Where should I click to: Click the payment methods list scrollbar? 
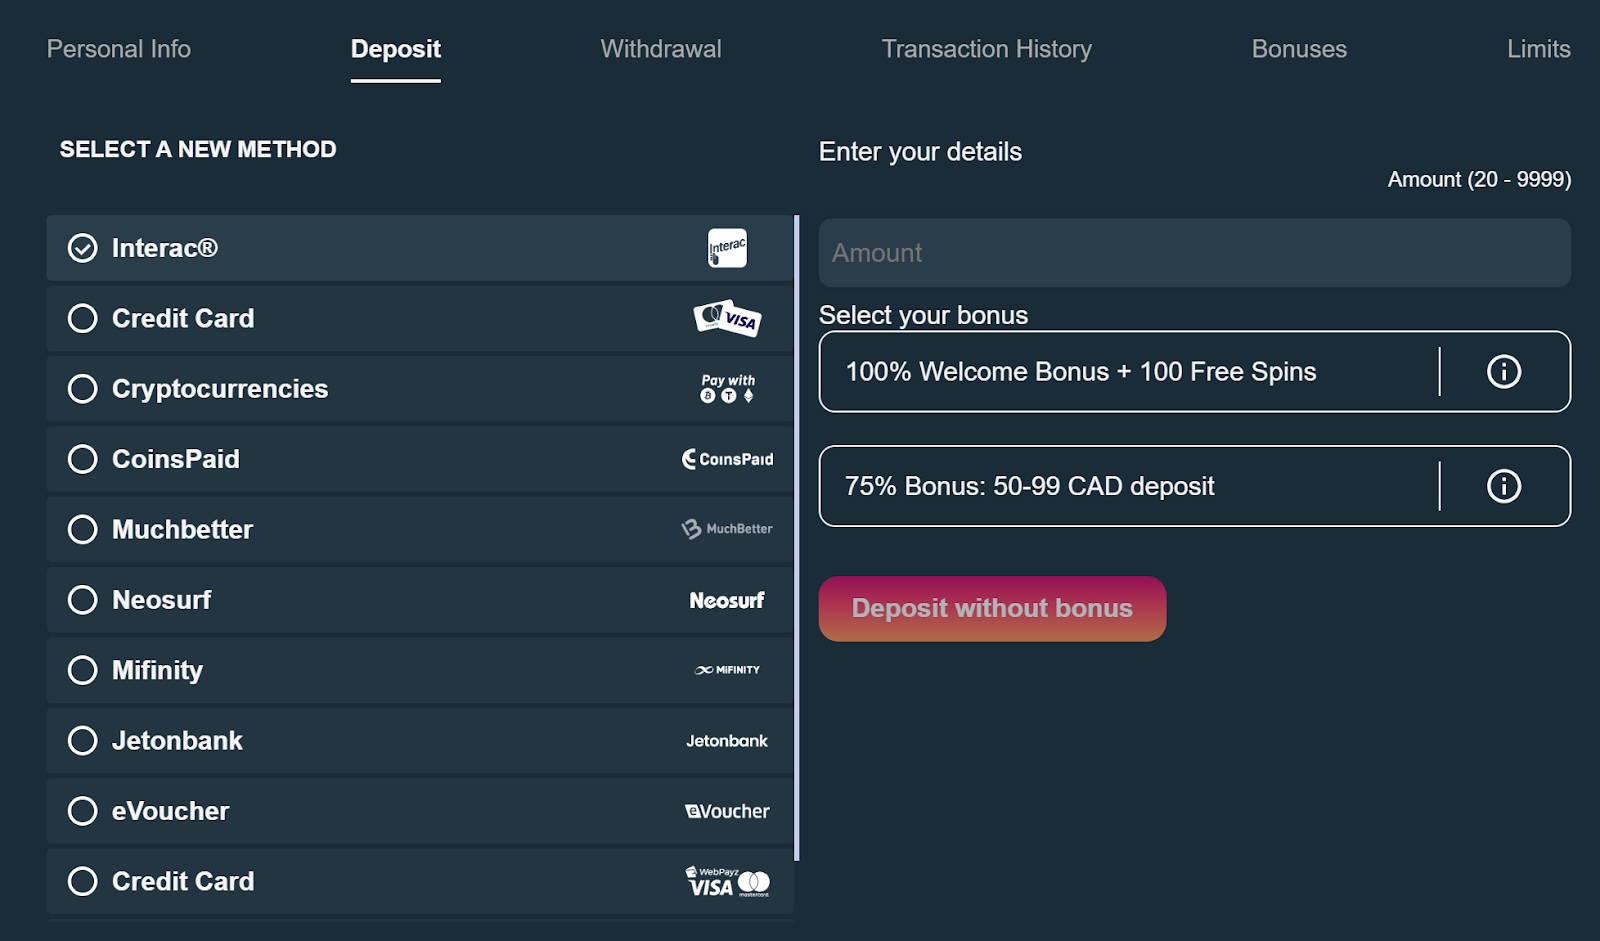pyautogui.click(x=797, y=538)
